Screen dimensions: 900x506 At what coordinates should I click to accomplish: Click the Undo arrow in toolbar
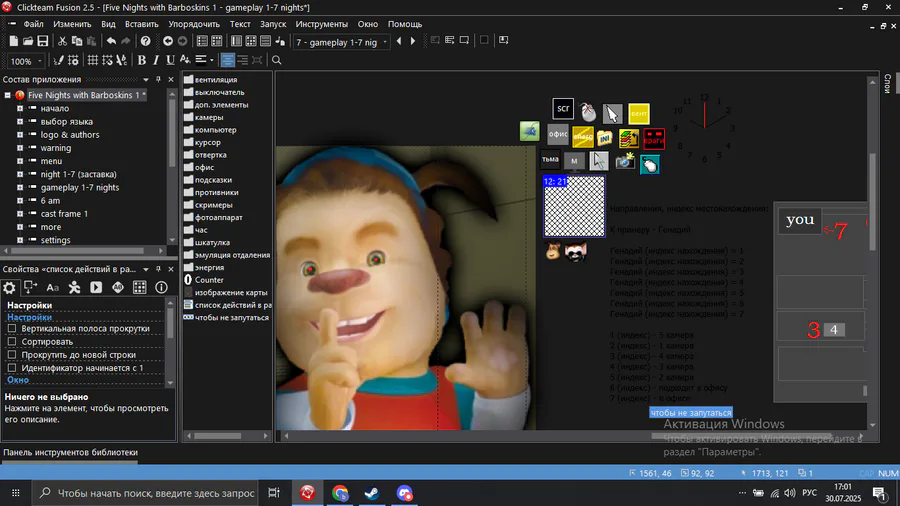[111, 41]
